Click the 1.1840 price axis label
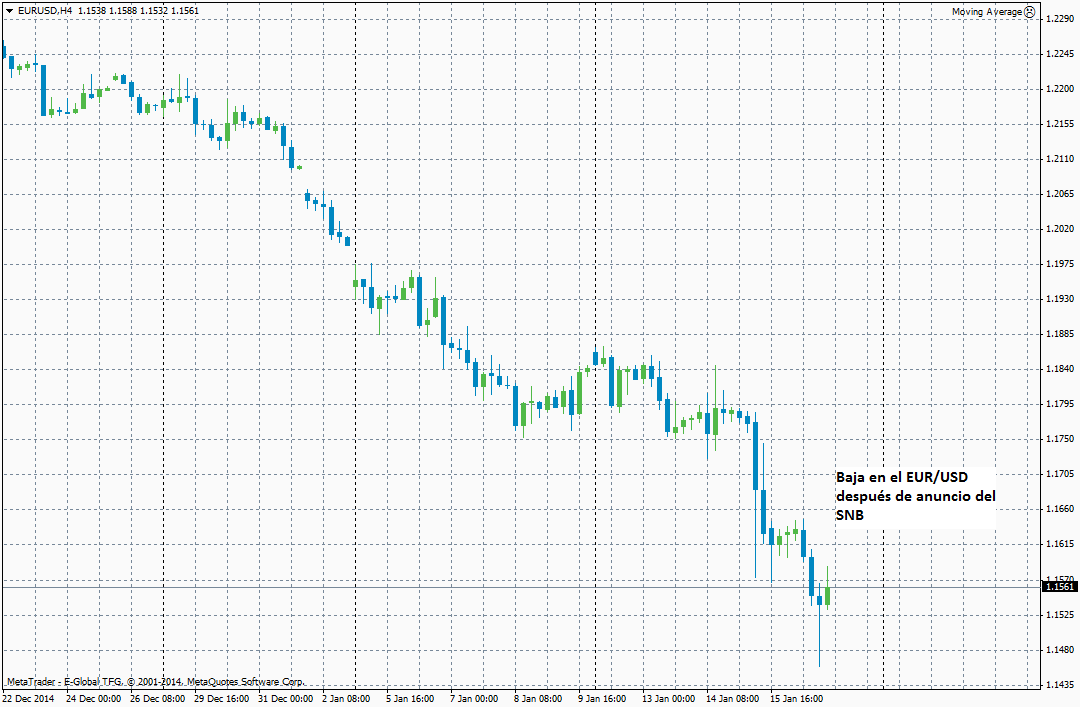This screenshot has width=1080, height=707. pos(1059,369)
